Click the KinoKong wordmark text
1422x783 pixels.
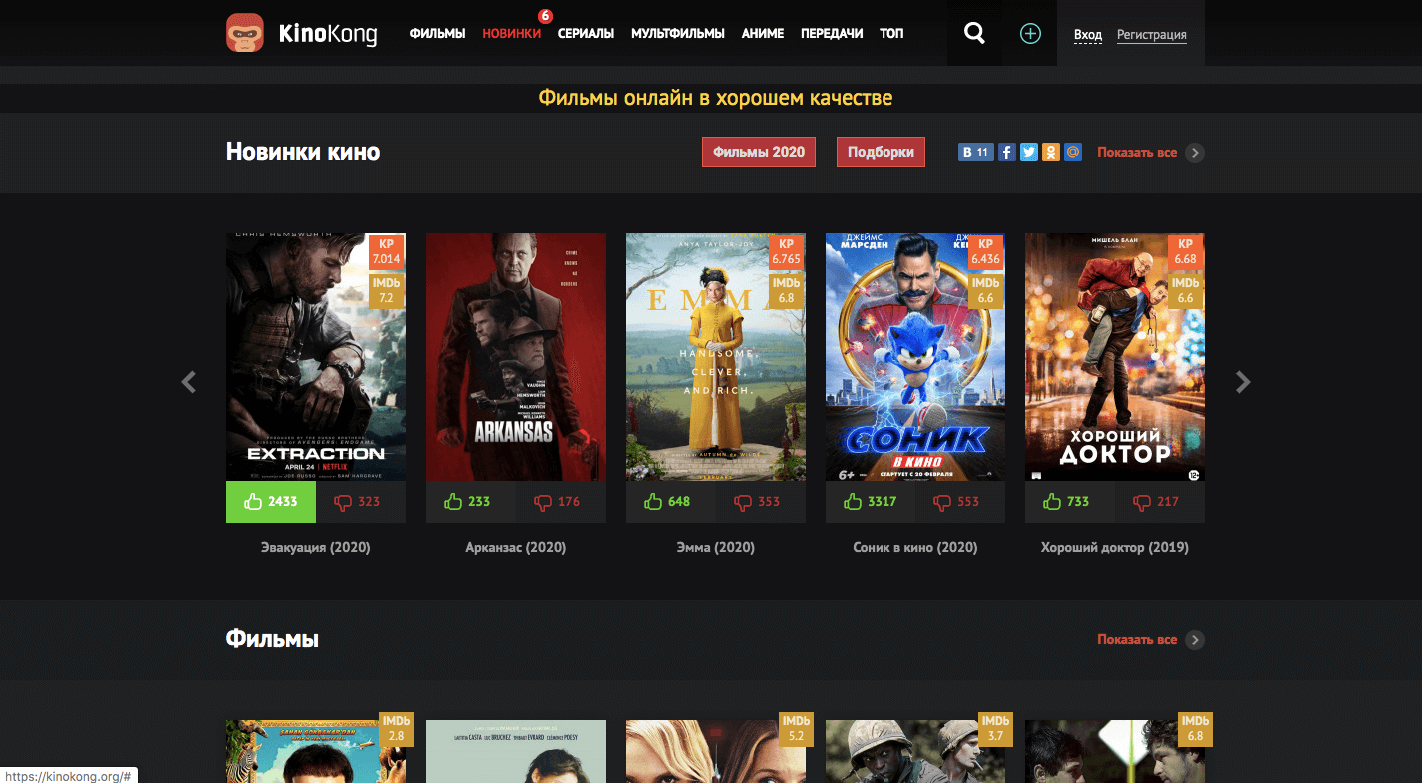[328, 34]
